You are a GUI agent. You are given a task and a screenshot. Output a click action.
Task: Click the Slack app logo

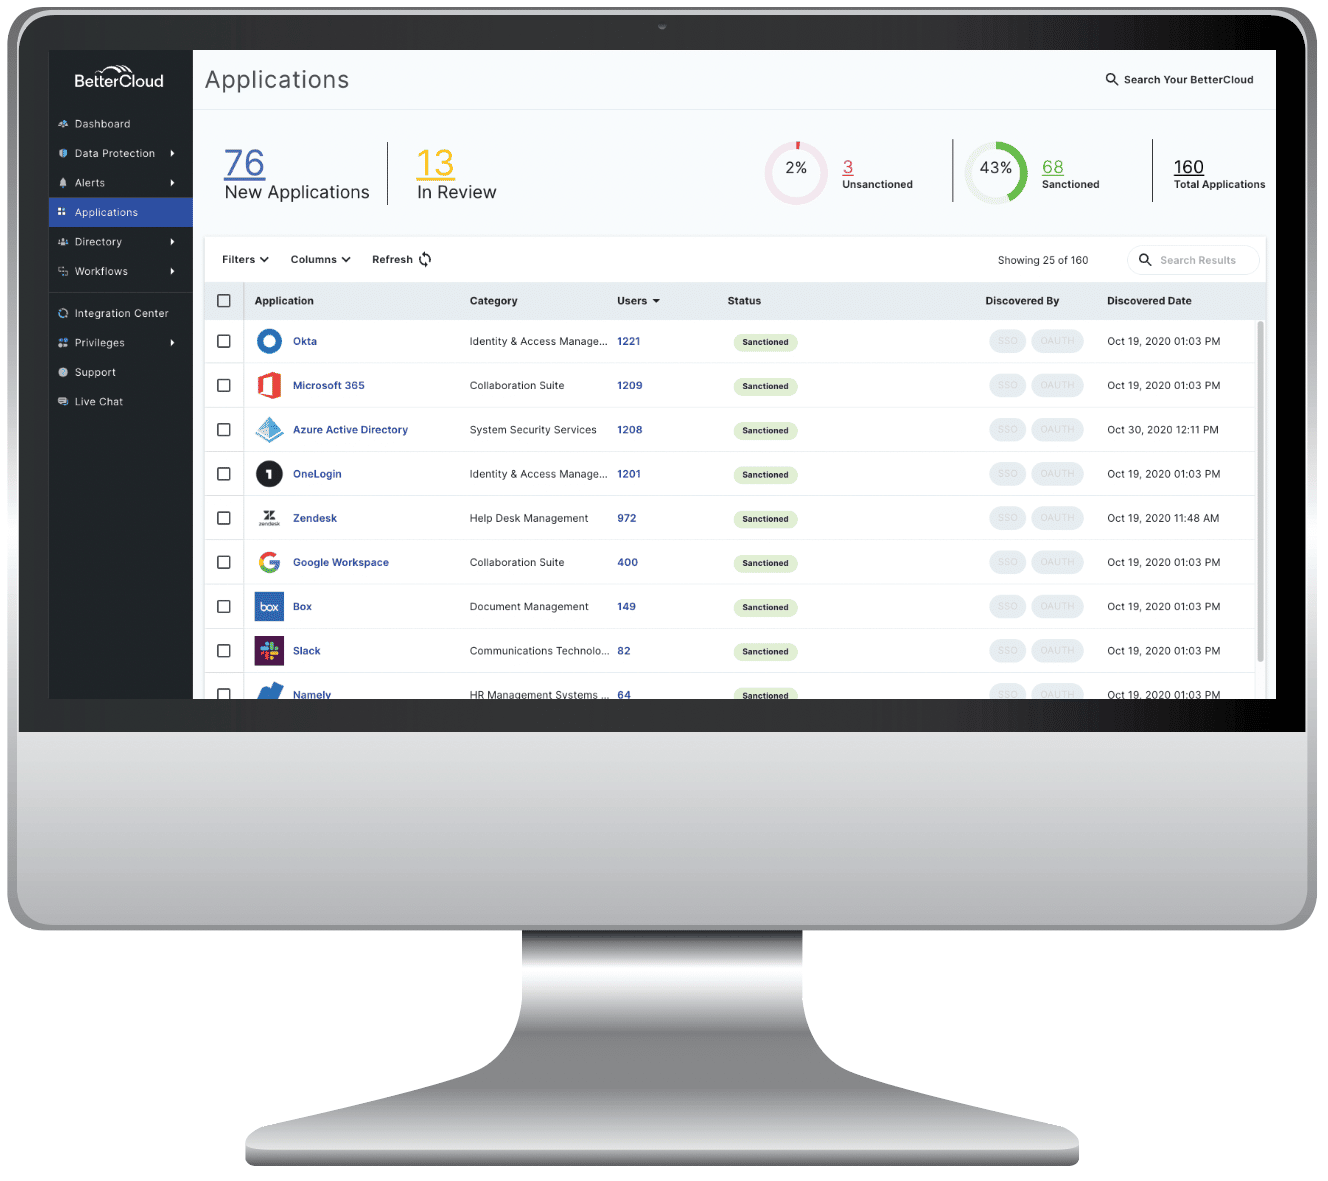pos(269,651)
